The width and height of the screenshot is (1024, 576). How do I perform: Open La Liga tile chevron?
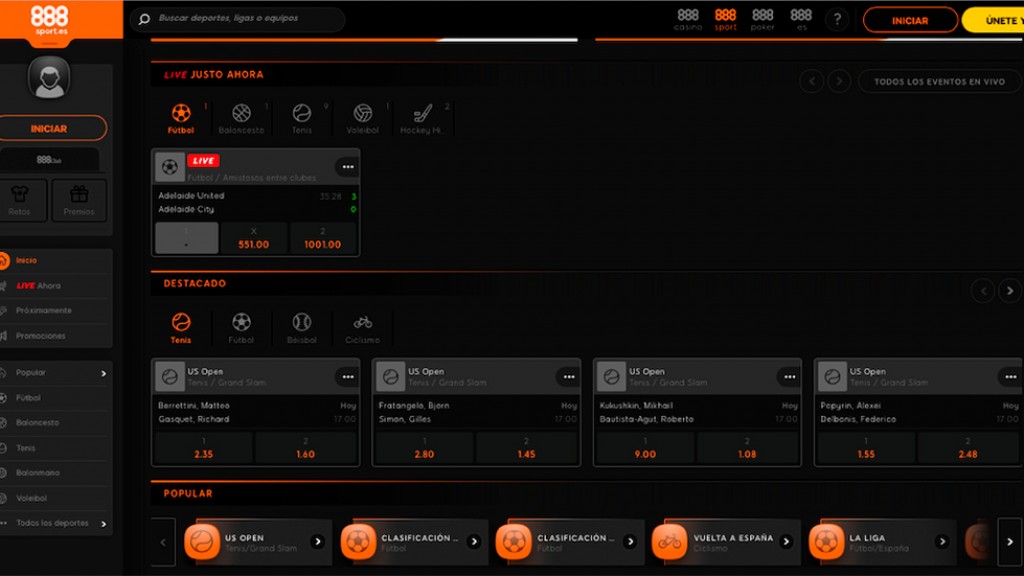pos(942,541)
